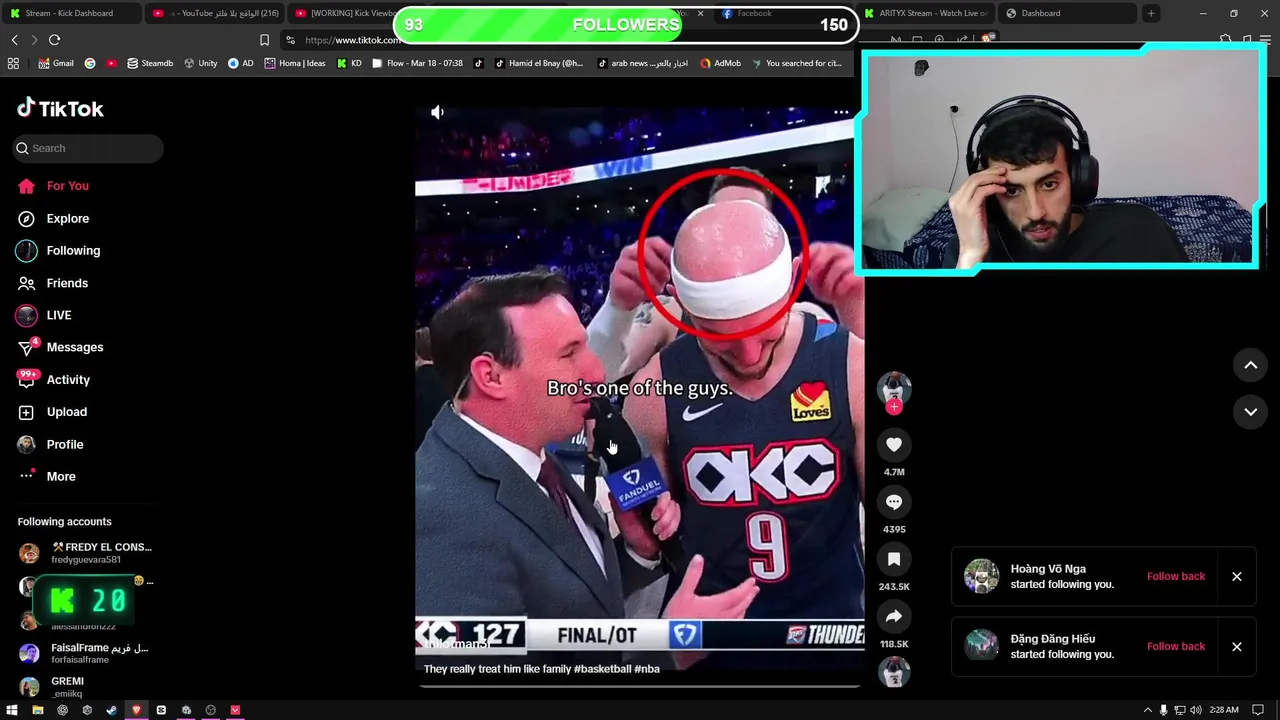Screen dimensions: 1280x720
Task: Switch to the YouTube (216) tab
Action: point(214,13)
